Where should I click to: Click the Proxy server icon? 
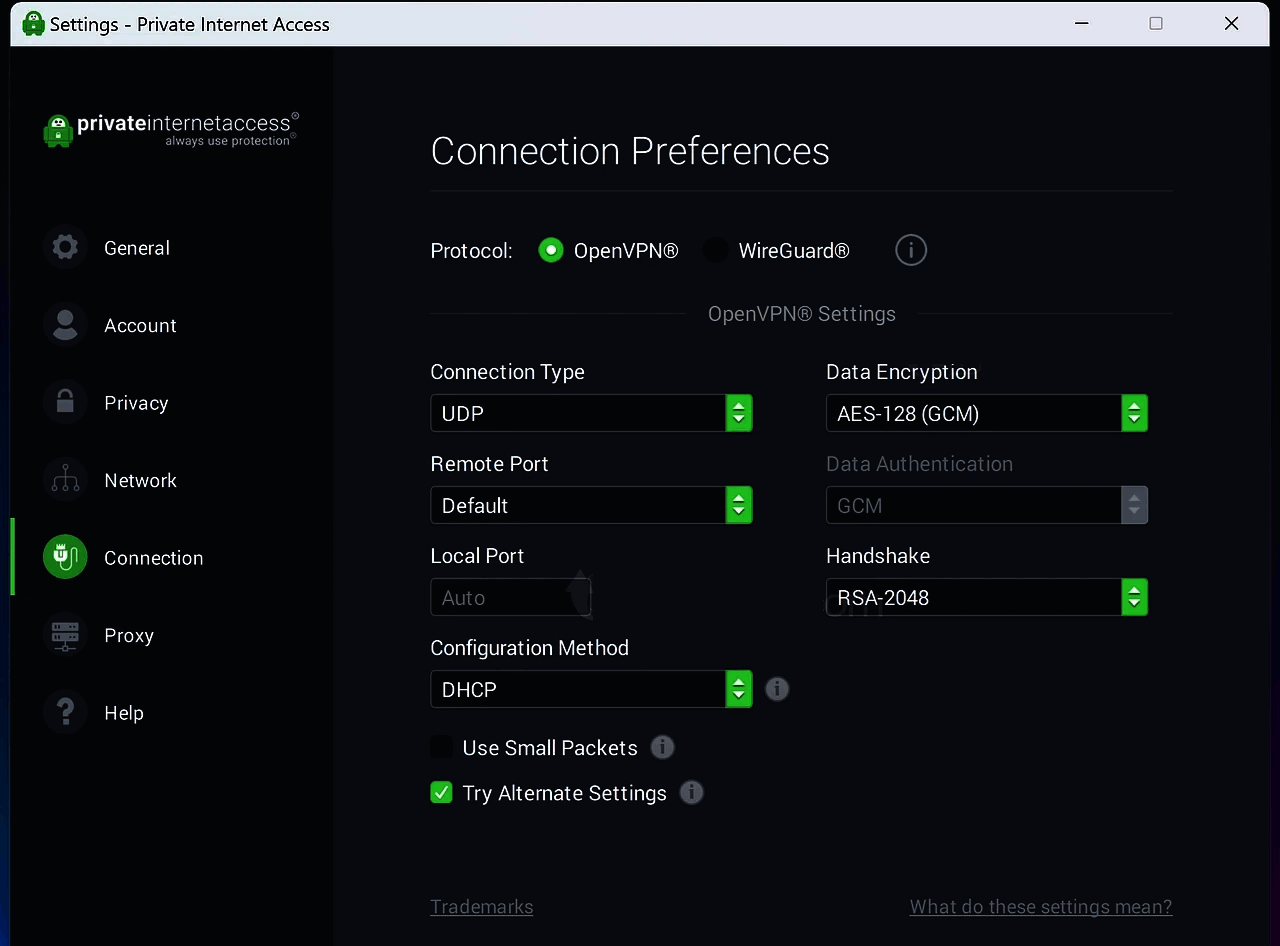point(65,635)
